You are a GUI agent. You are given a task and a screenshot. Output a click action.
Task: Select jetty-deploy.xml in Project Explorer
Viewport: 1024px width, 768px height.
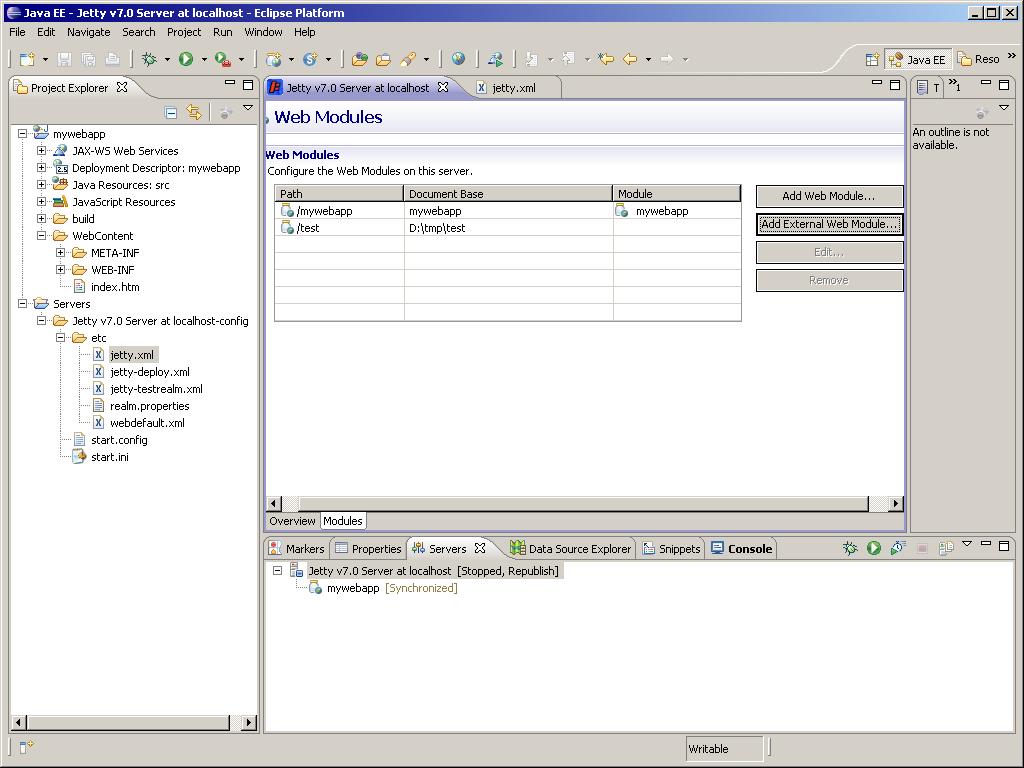tap(150, 372)
